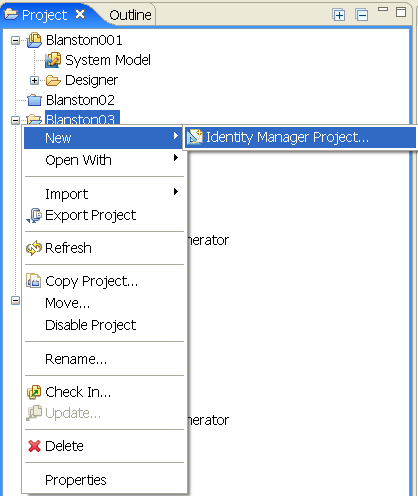Click the Blanston001 project icon
Image resolution: width=418 pixels, height=496 pixels.
34,40
